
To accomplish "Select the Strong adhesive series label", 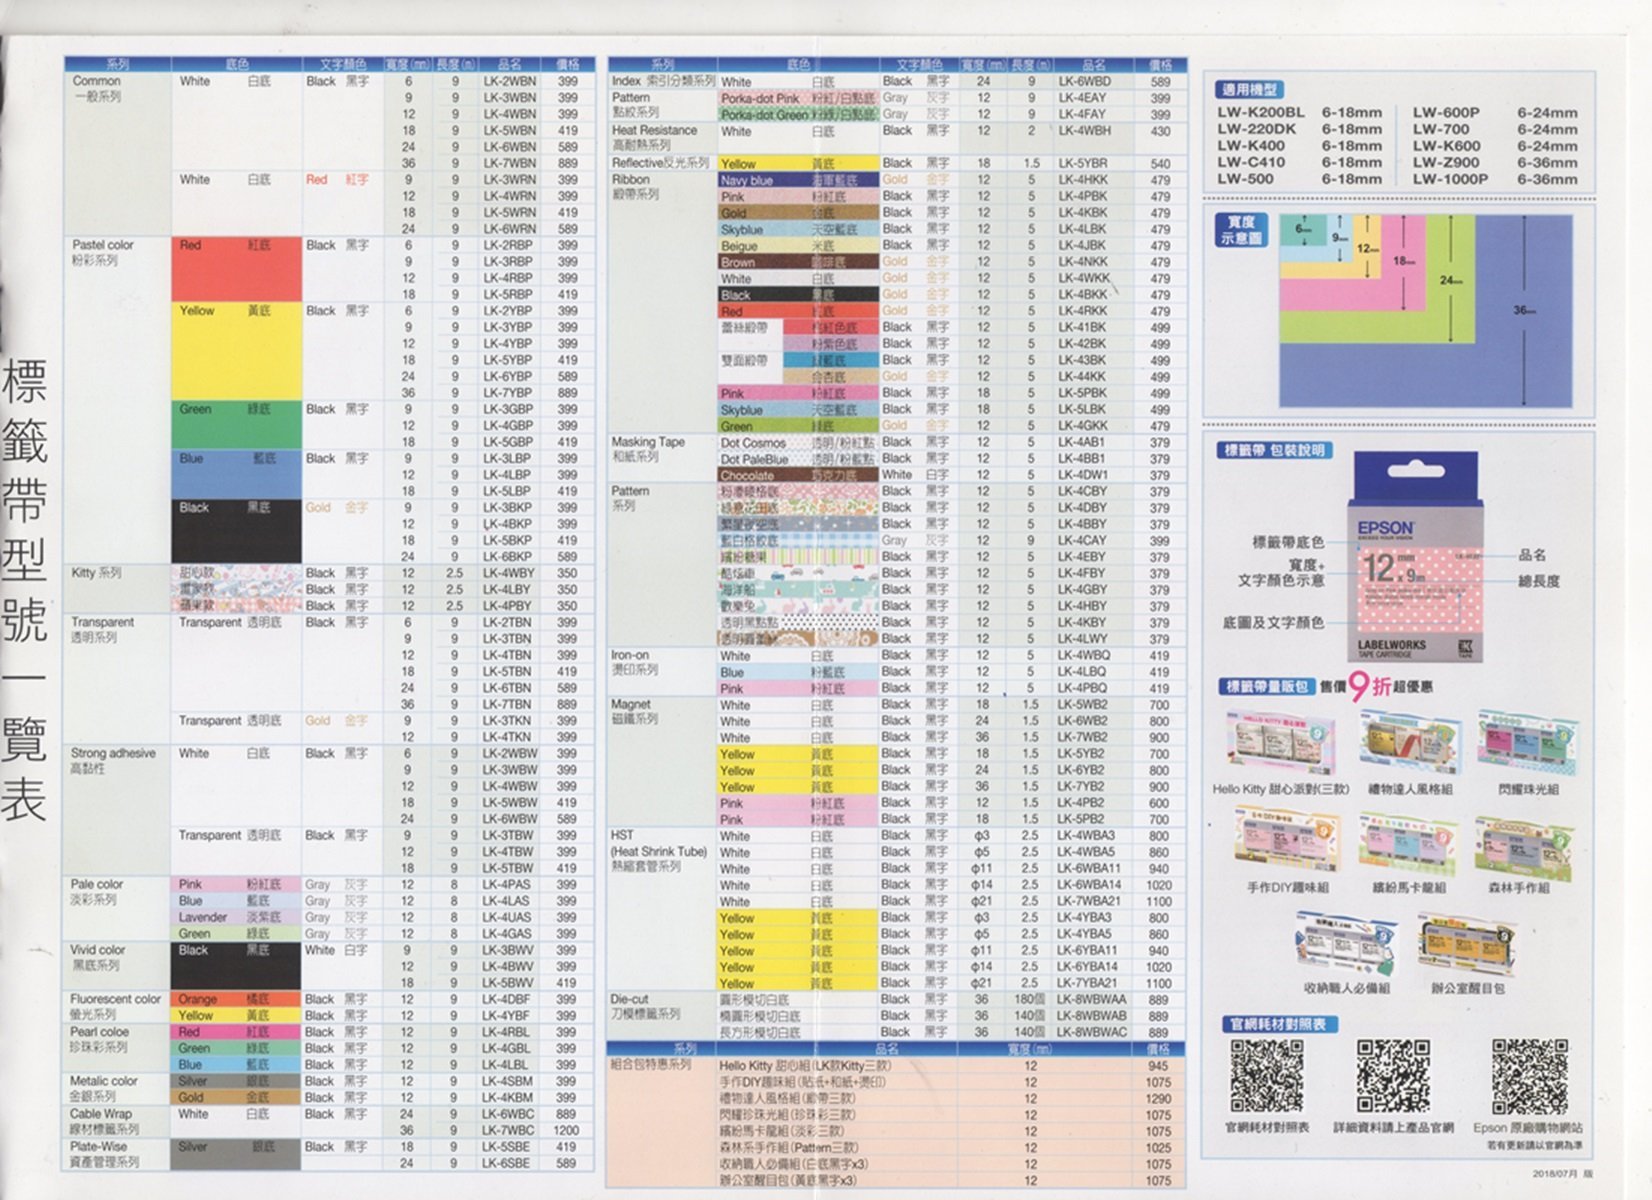I will tap(113, 761).
